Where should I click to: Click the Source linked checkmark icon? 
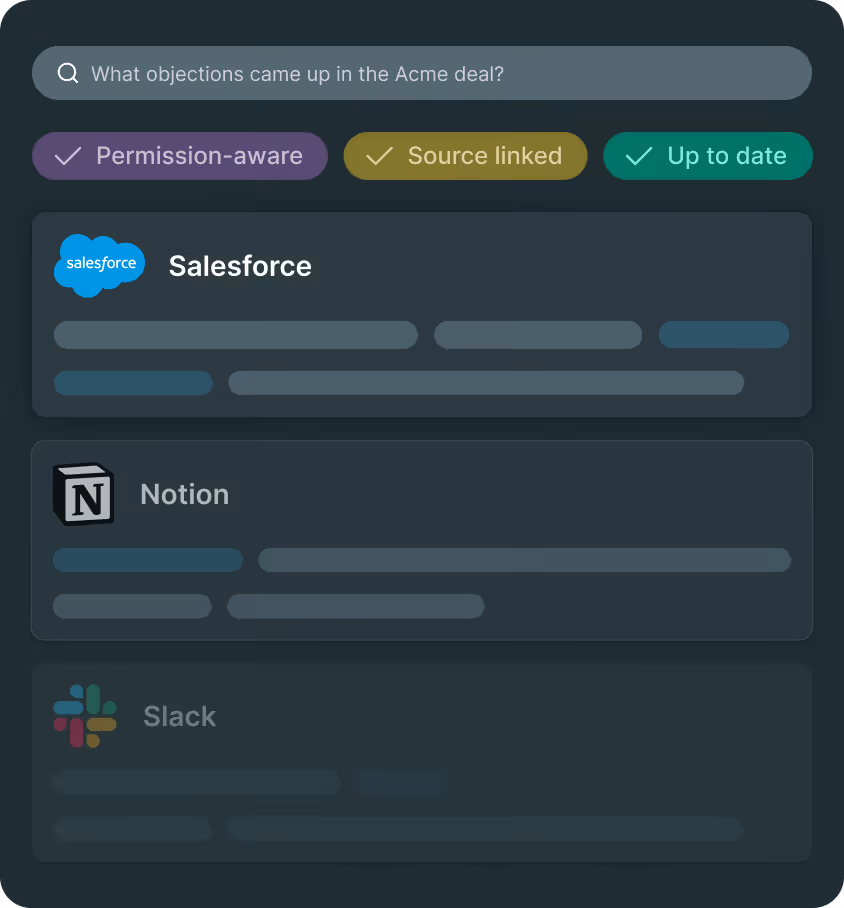tap(379, 156)
